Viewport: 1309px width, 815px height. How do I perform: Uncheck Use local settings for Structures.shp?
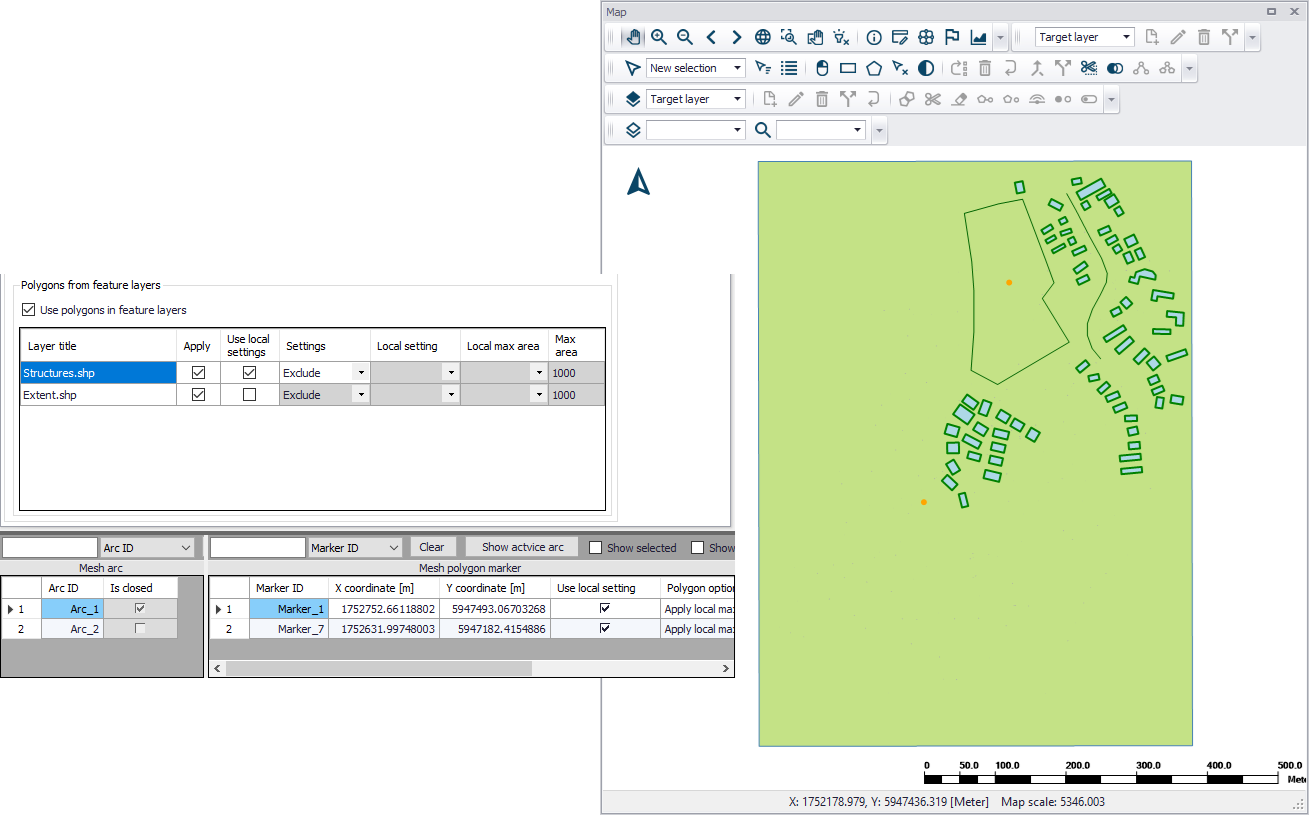[x=249, y=372]
